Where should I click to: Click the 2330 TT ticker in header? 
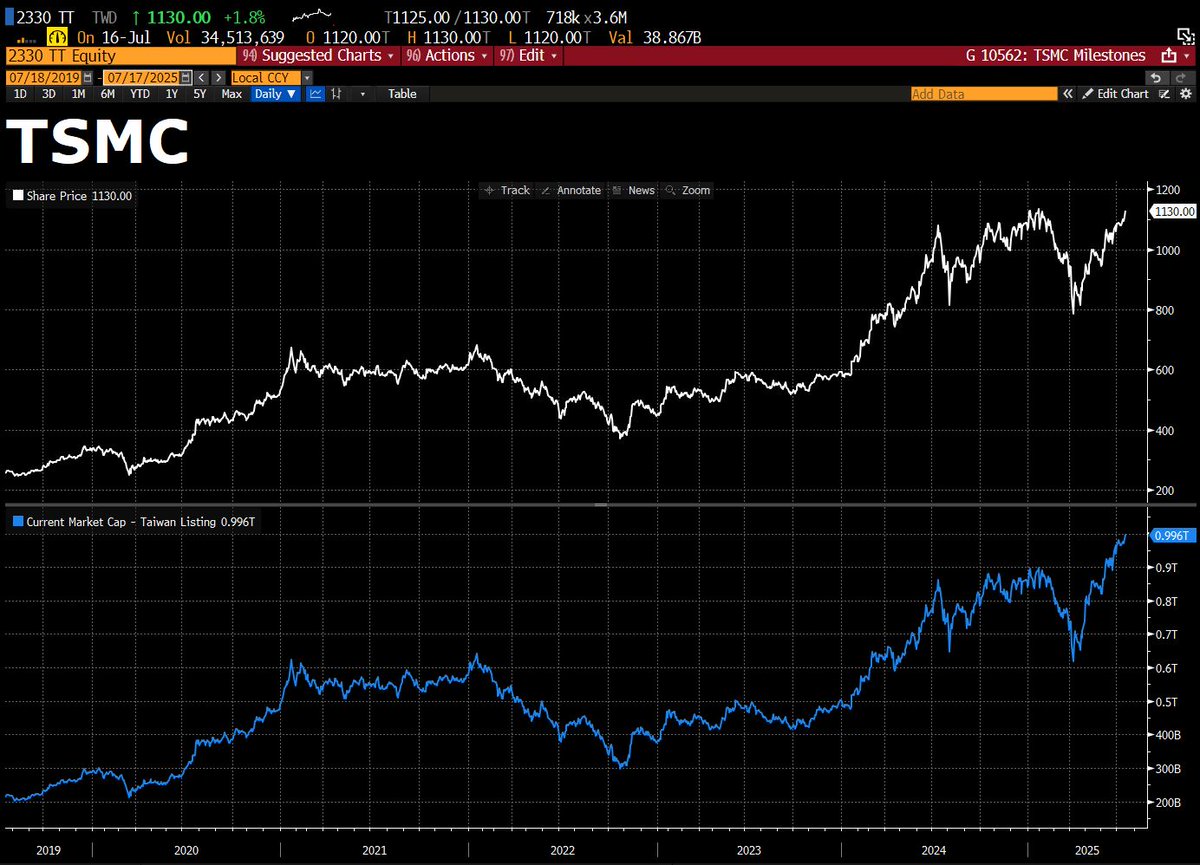pos(44,16)
